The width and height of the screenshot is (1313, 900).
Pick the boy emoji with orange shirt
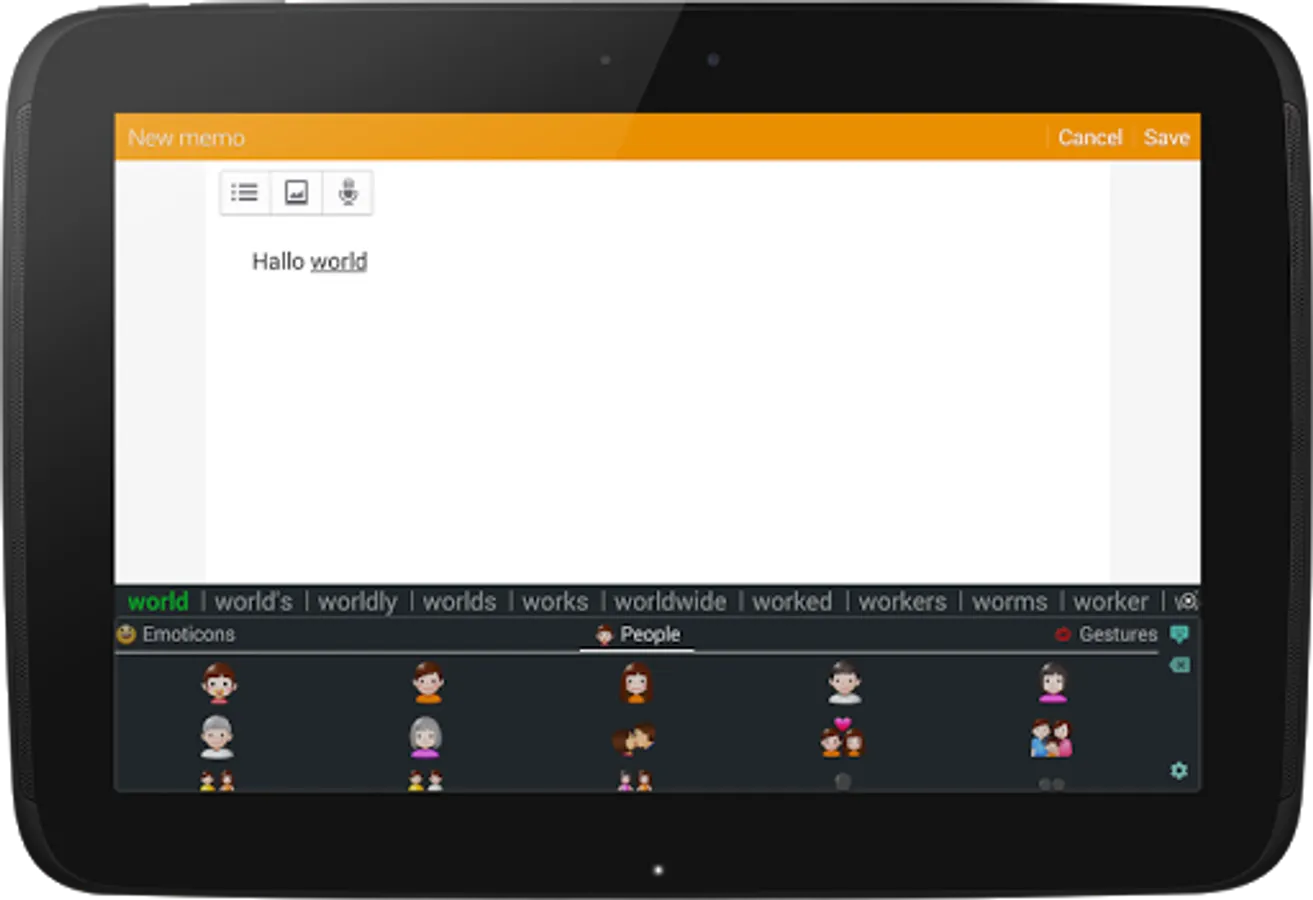click(427, 684)
